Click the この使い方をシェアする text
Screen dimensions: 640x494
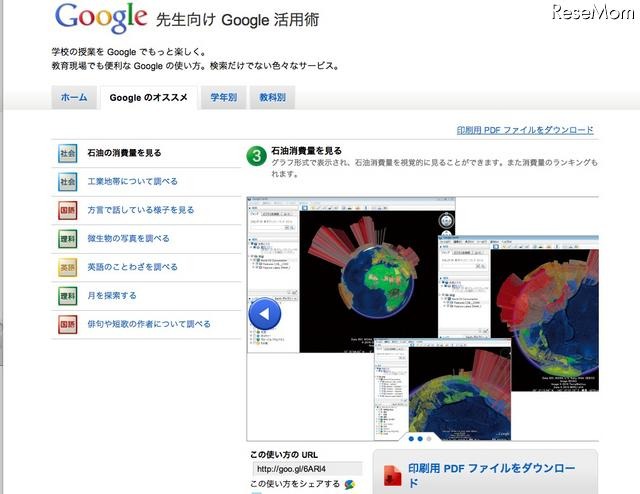tap(295, 484)
